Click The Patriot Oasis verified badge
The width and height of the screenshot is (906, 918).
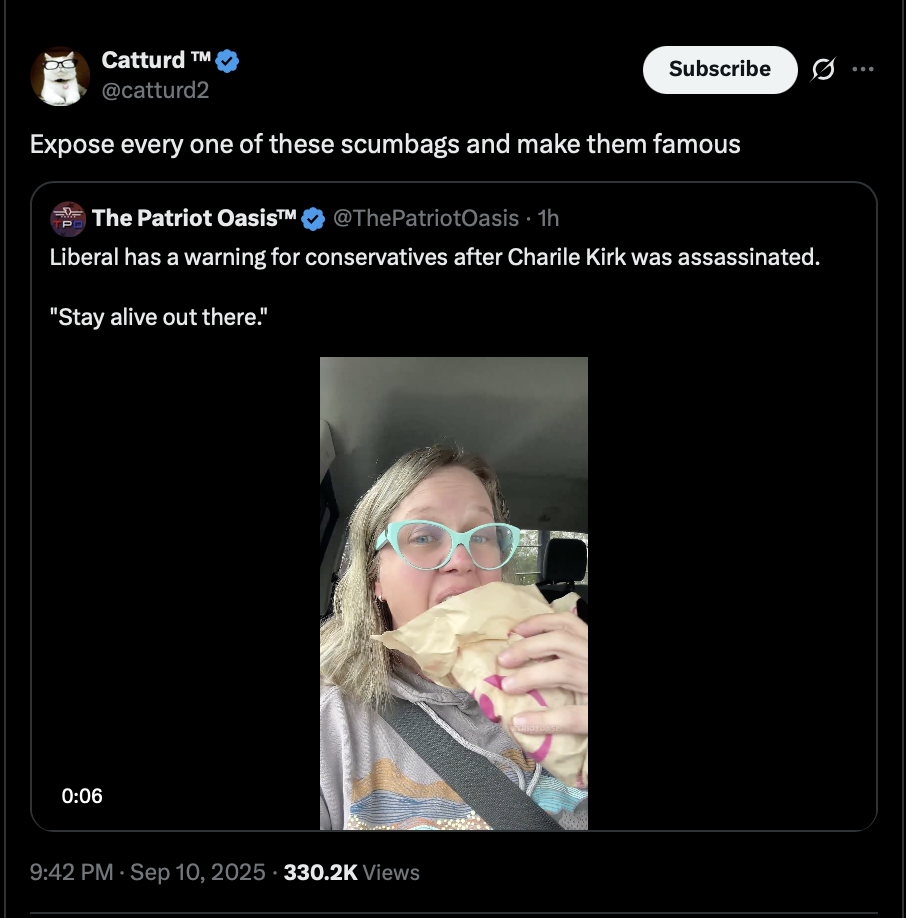(314, 218)
